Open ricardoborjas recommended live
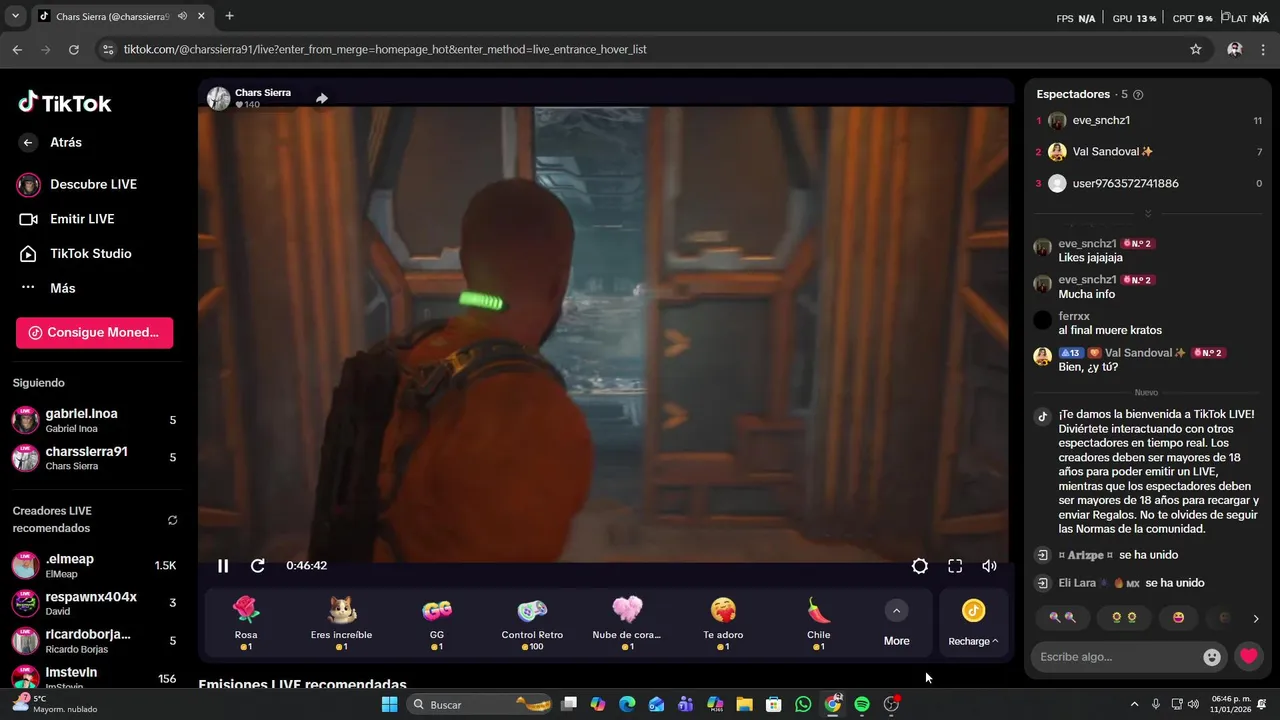This screenshot has height=720, width=1280. [x=95, y=641]
